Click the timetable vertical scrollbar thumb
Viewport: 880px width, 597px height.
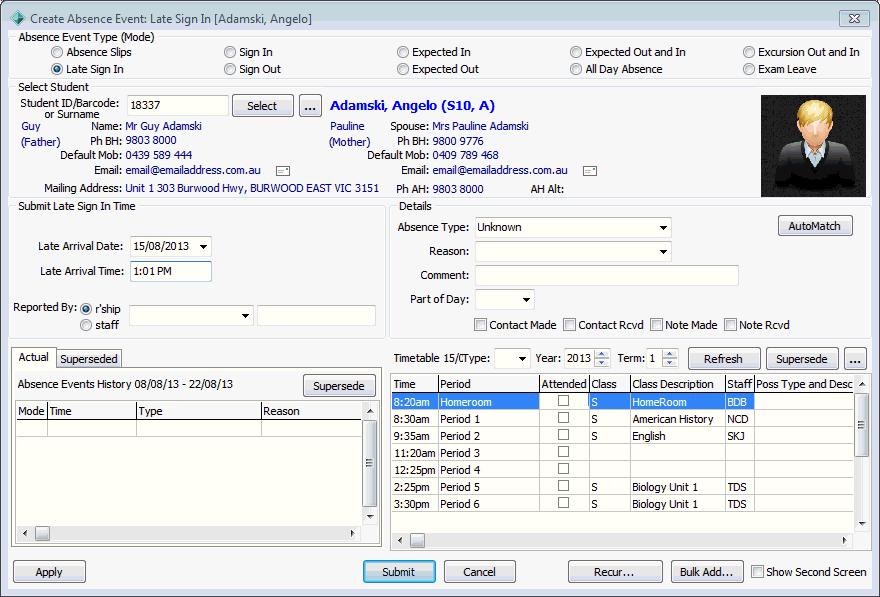point(861,425)
